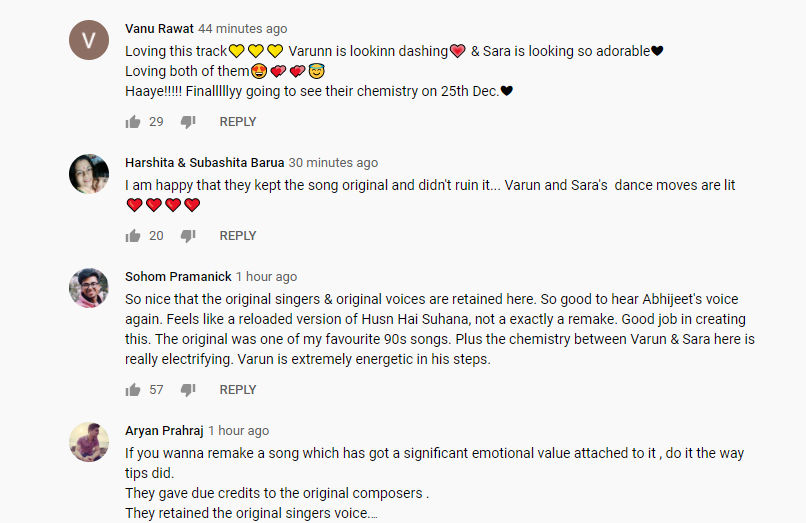This screenshot has height=523, width=806.
Task: Click the '30 minutes ago' timestamp
Action: click(x=333, y=163)
